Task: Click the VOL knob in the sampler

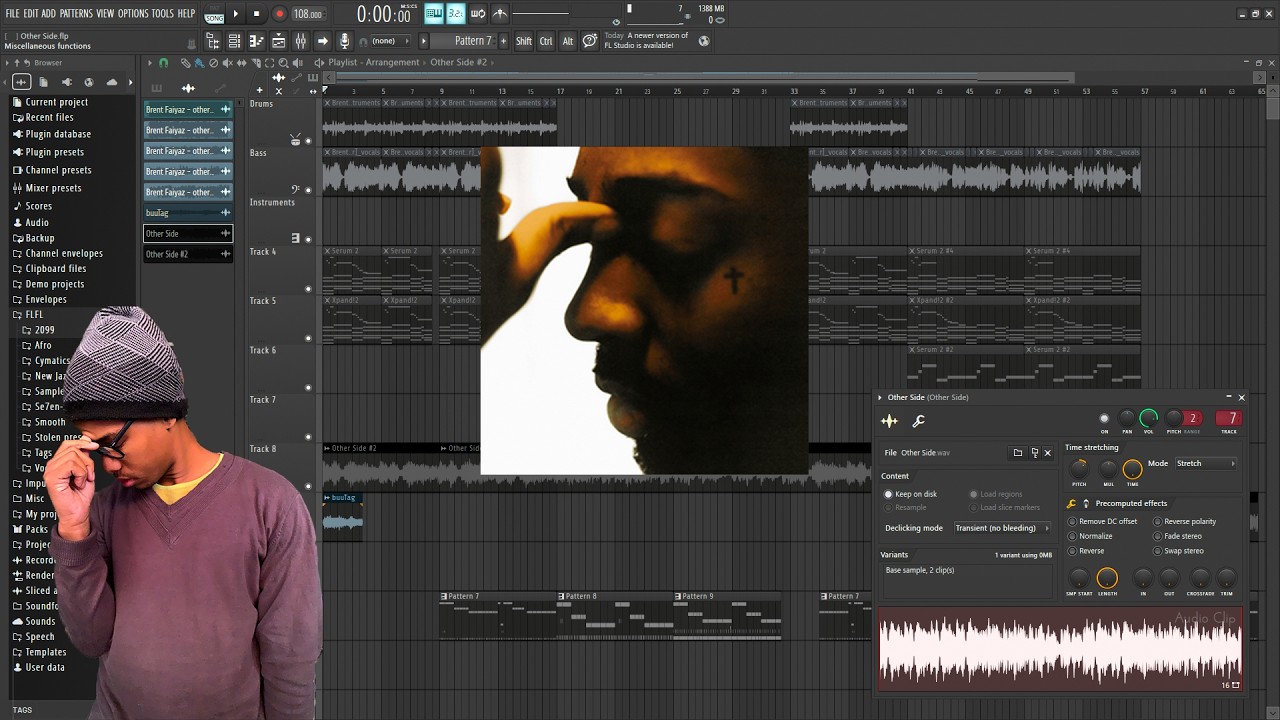Action: [1149, 418]
